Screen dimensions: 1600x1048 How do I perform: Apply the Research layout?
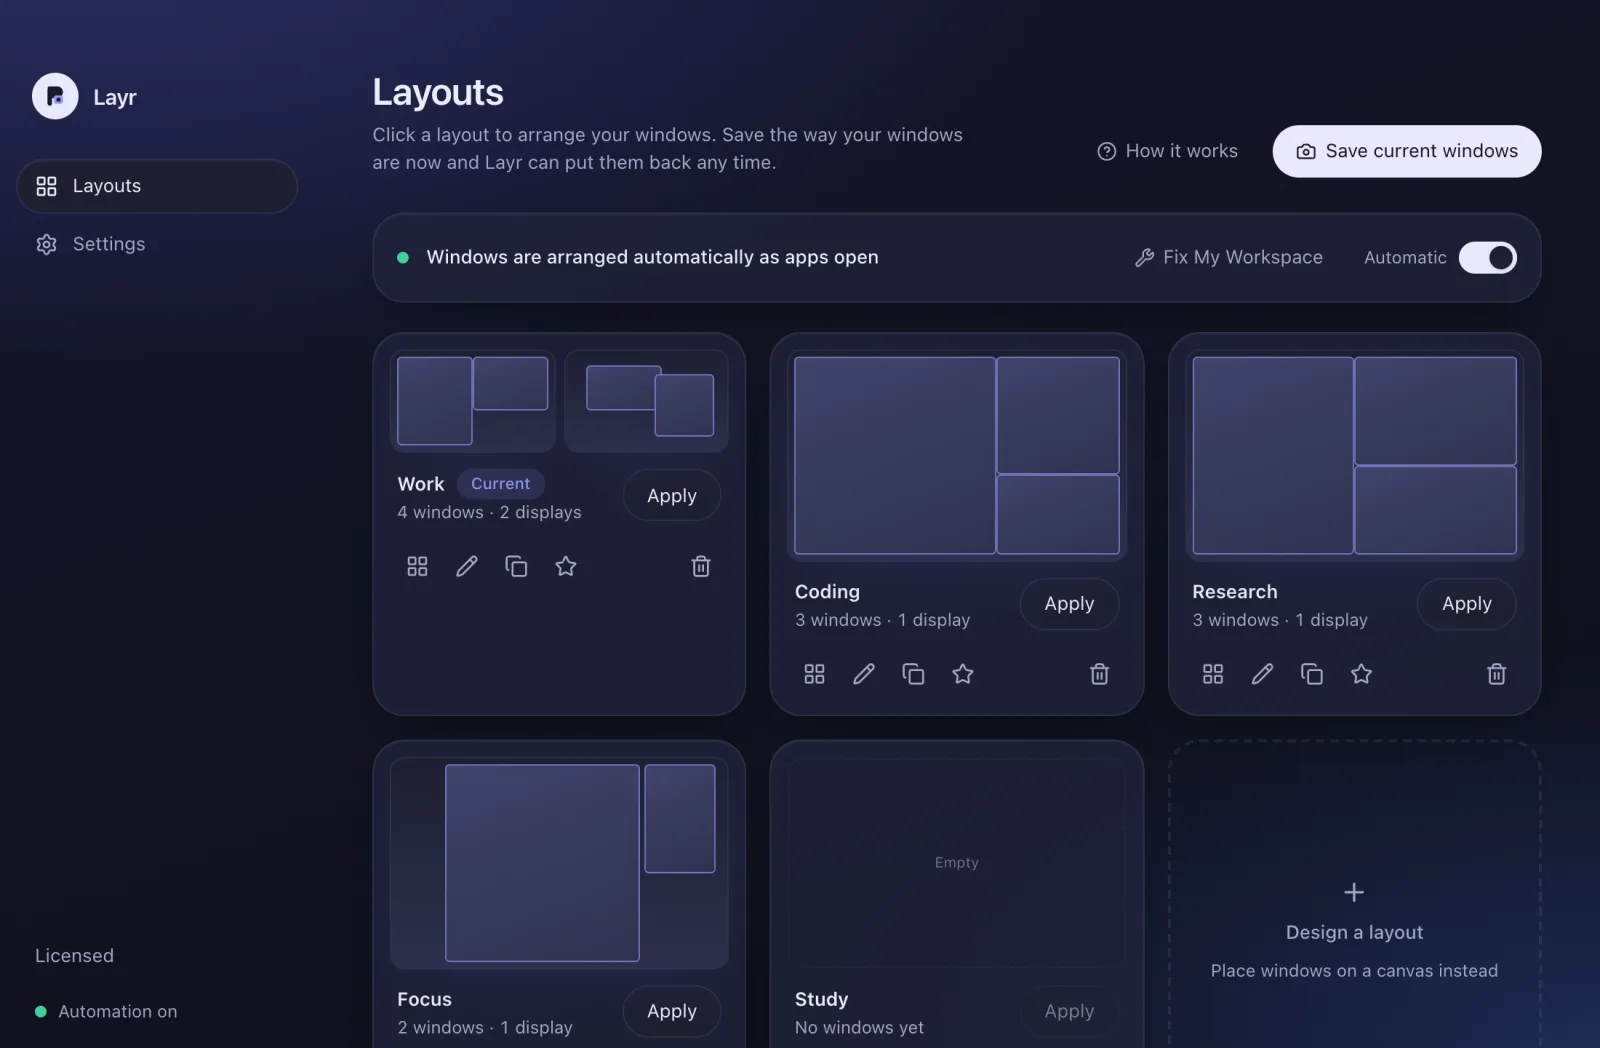[x=1466, y=604]
